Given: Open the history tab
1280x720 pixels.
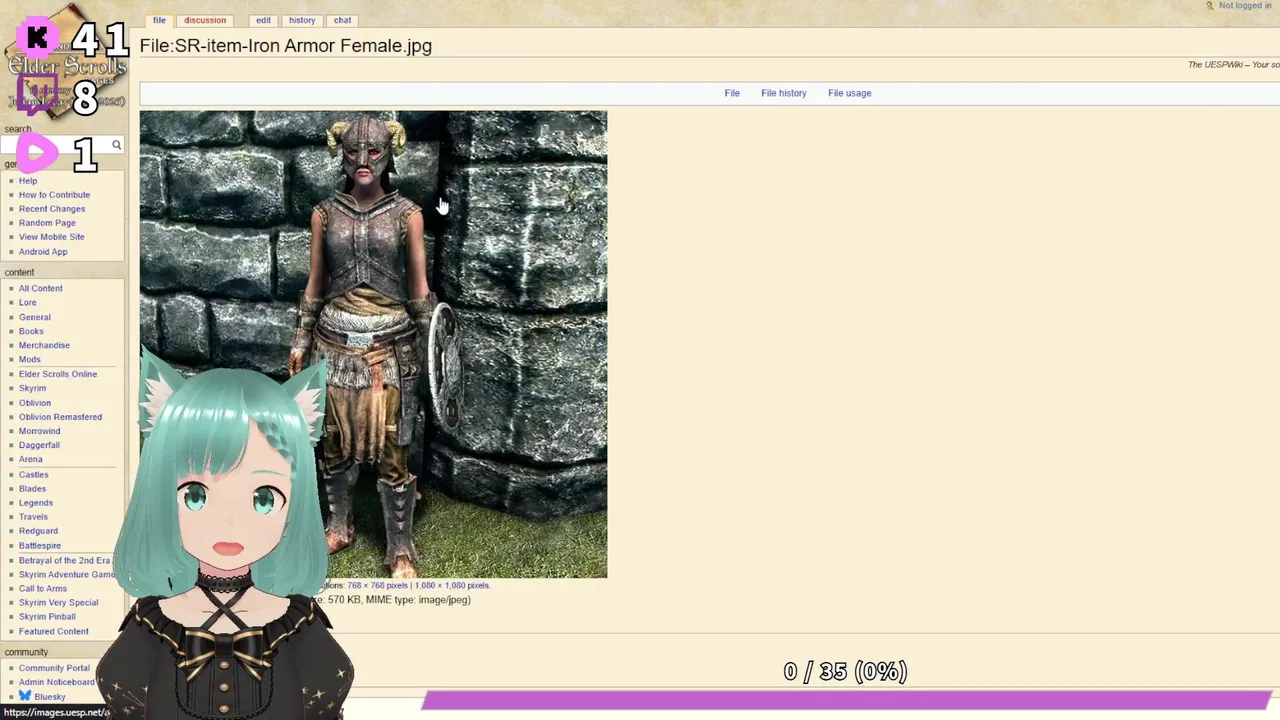Looking at the screenshot, I should point(302,20).
